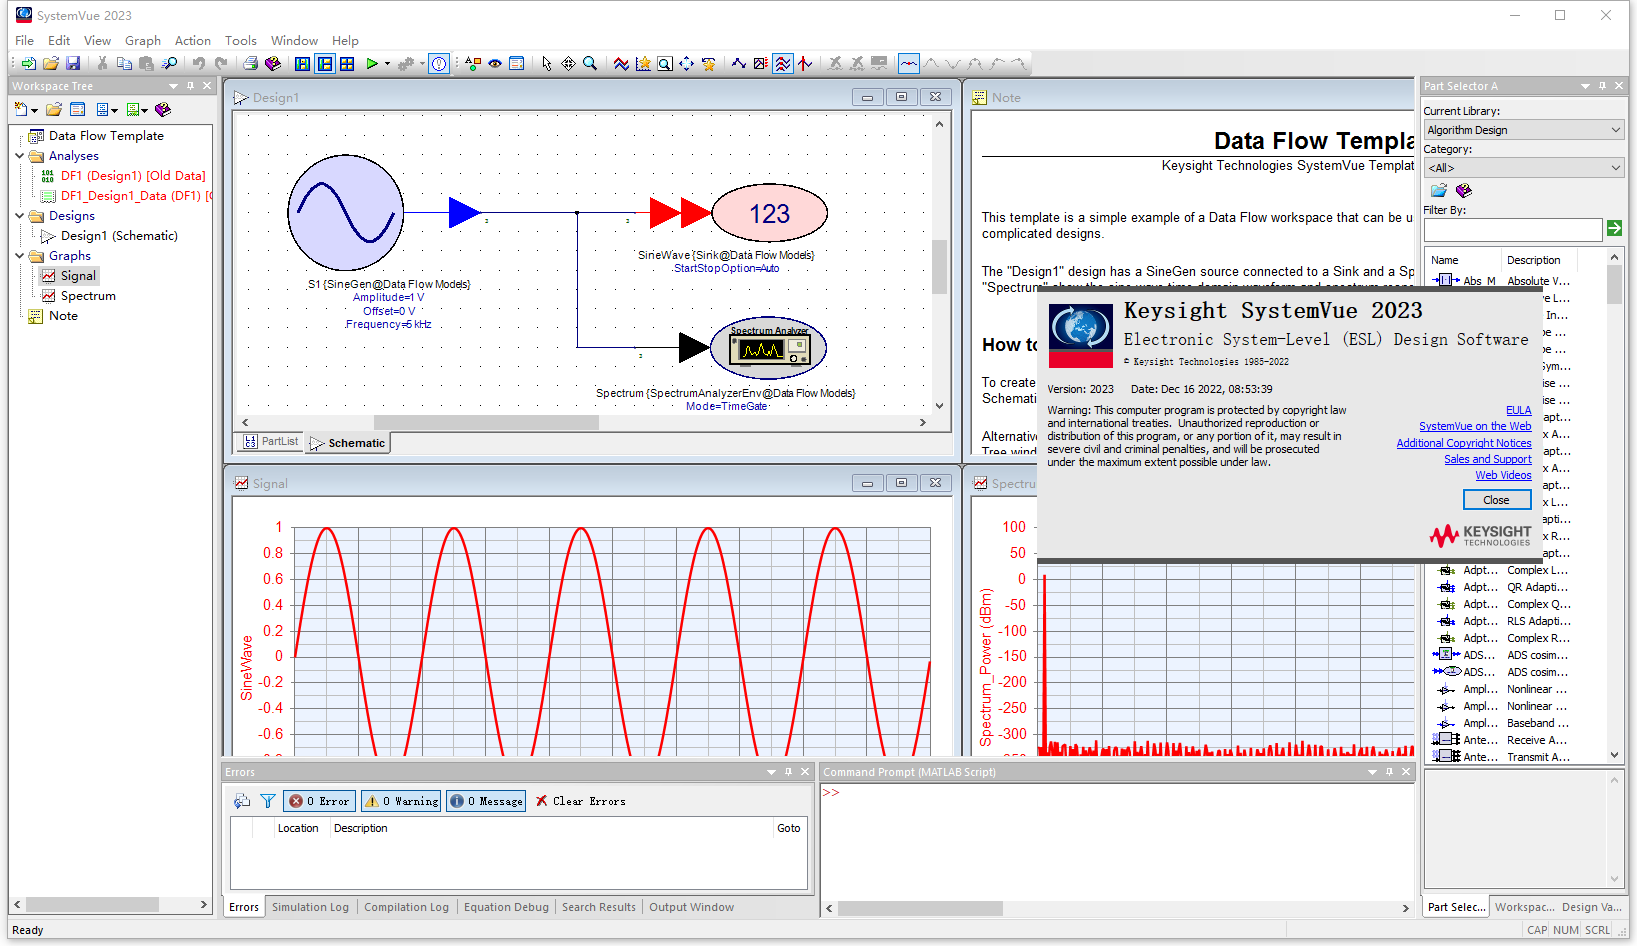This screenshot has width=1637, height=946.
Task: Open the Run button dropdown arrow
Action: pyautogui.click(x=387, y=64)
